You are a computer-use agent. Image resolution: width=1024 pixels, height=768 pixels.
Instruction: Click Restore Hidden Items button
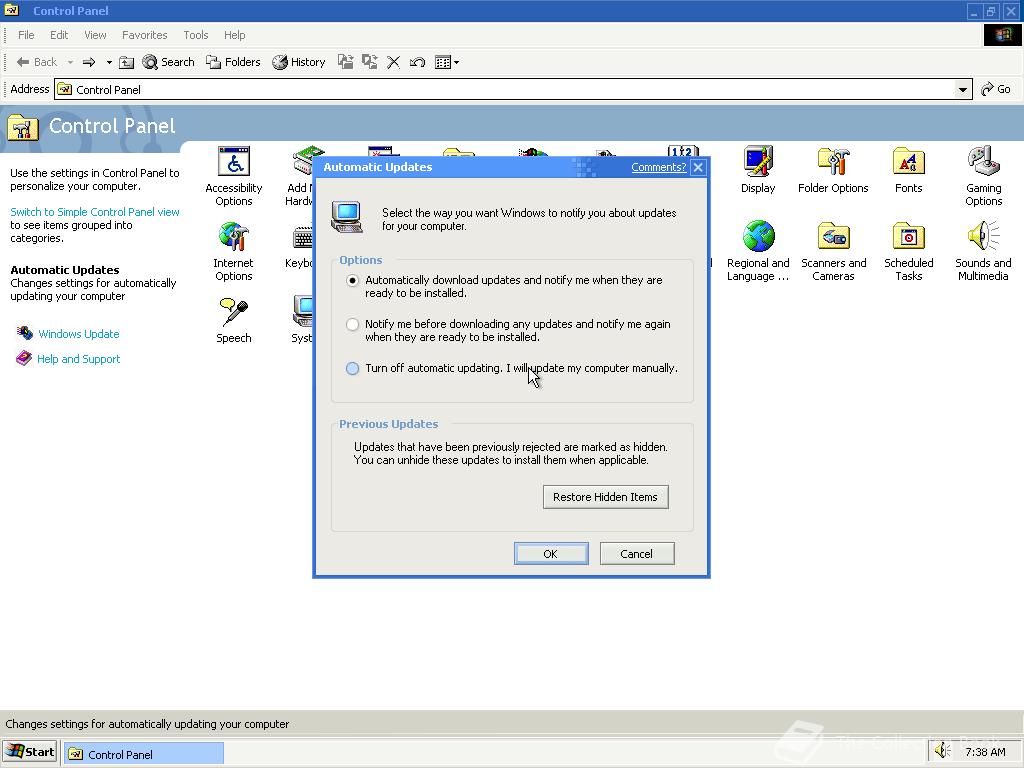(x=605, y=497)
